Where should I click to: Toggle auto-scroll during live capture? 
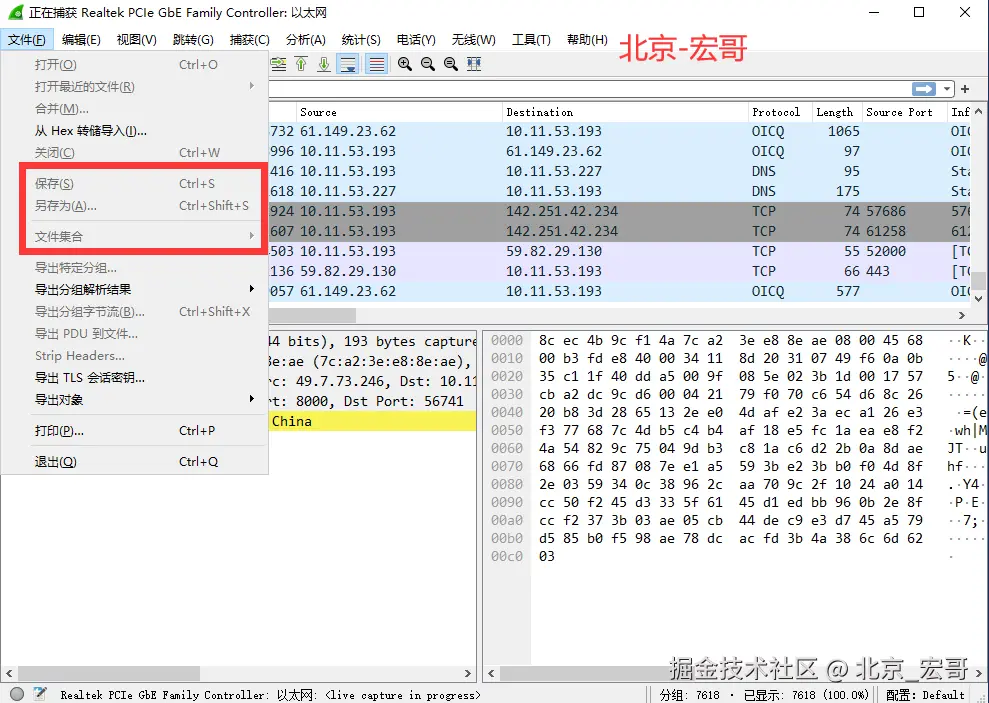pos(348,64)
